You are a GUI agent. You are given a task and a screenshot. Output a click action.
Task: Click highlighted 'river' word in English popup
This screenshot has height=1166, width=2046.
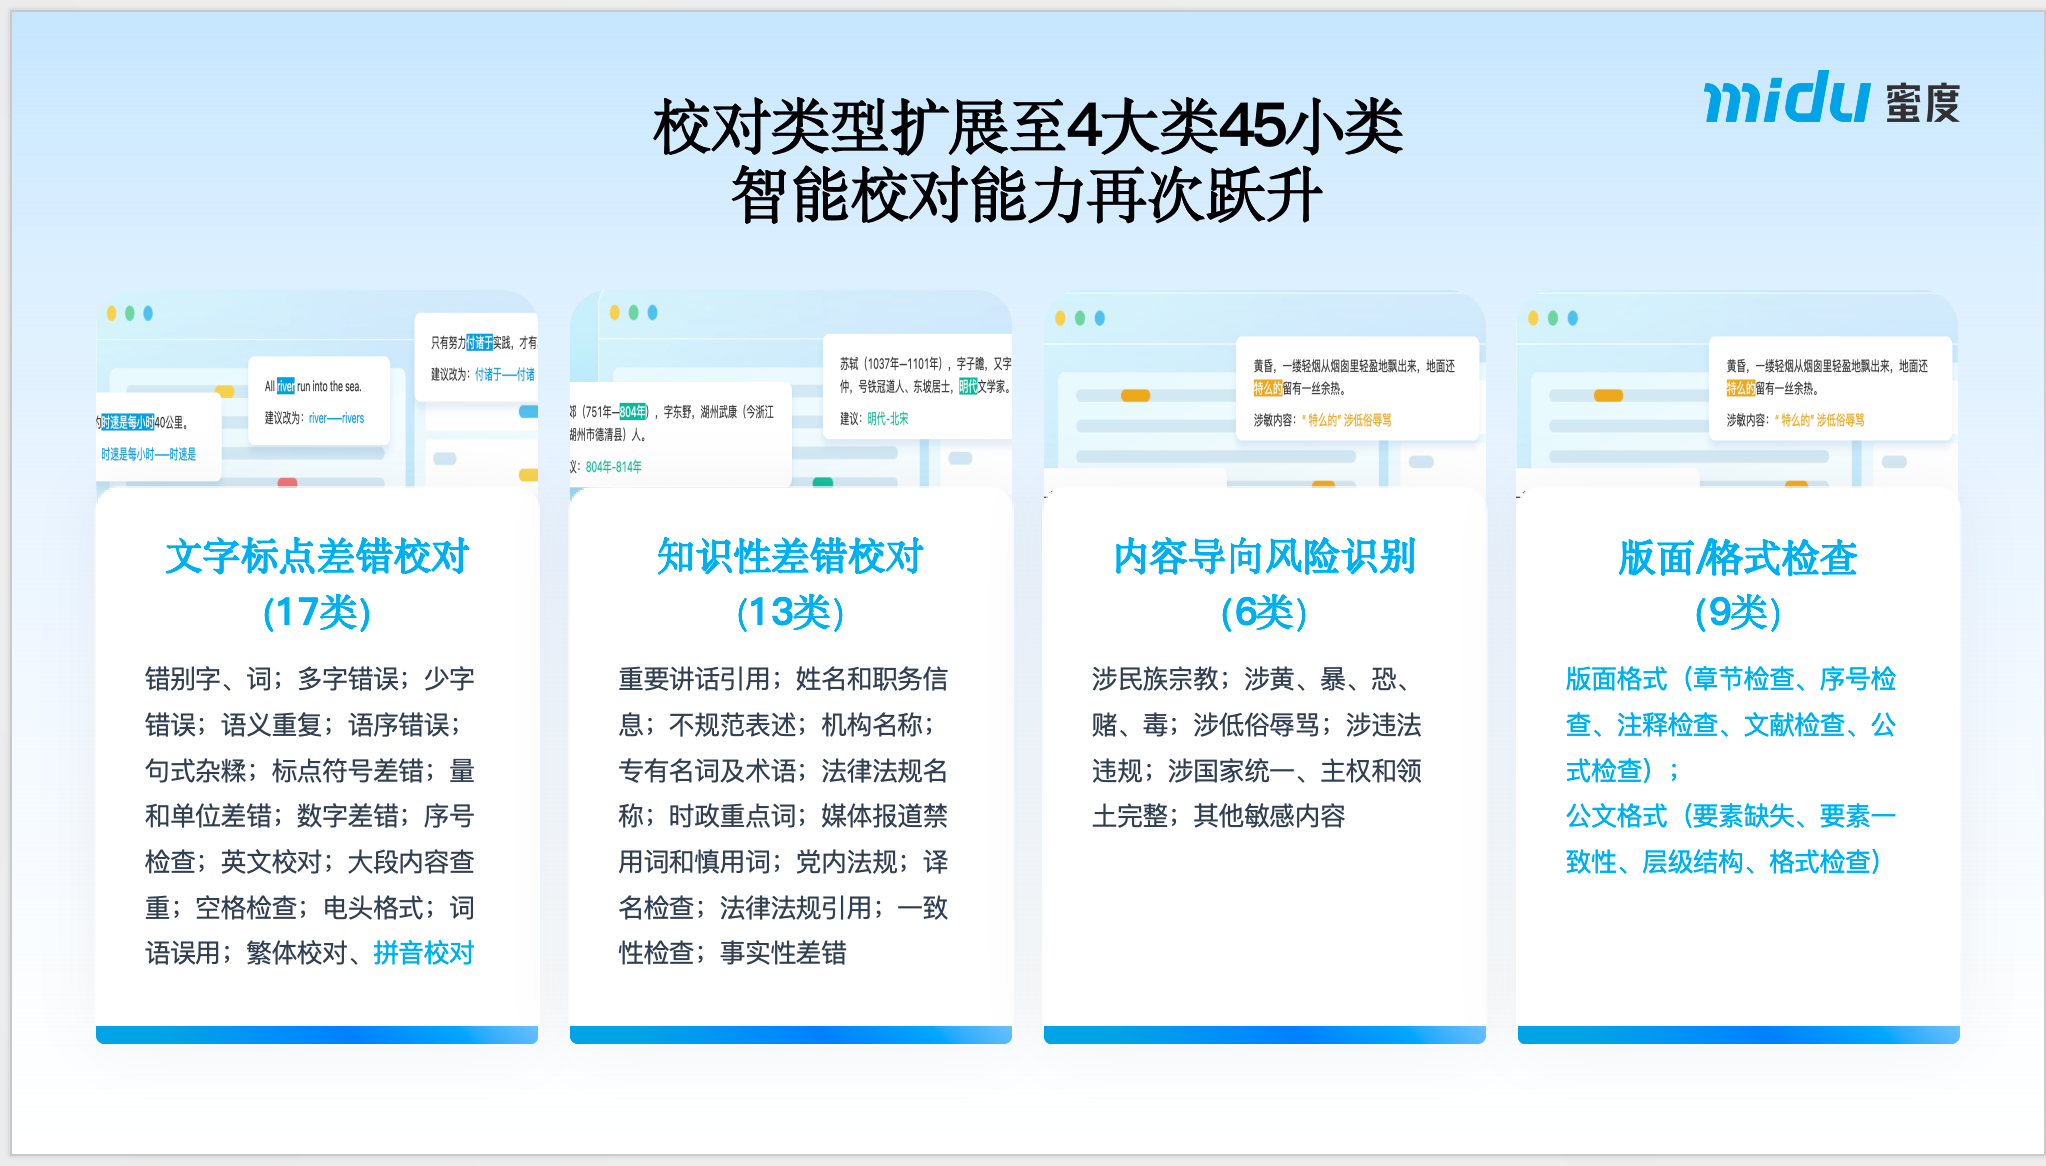285,386
